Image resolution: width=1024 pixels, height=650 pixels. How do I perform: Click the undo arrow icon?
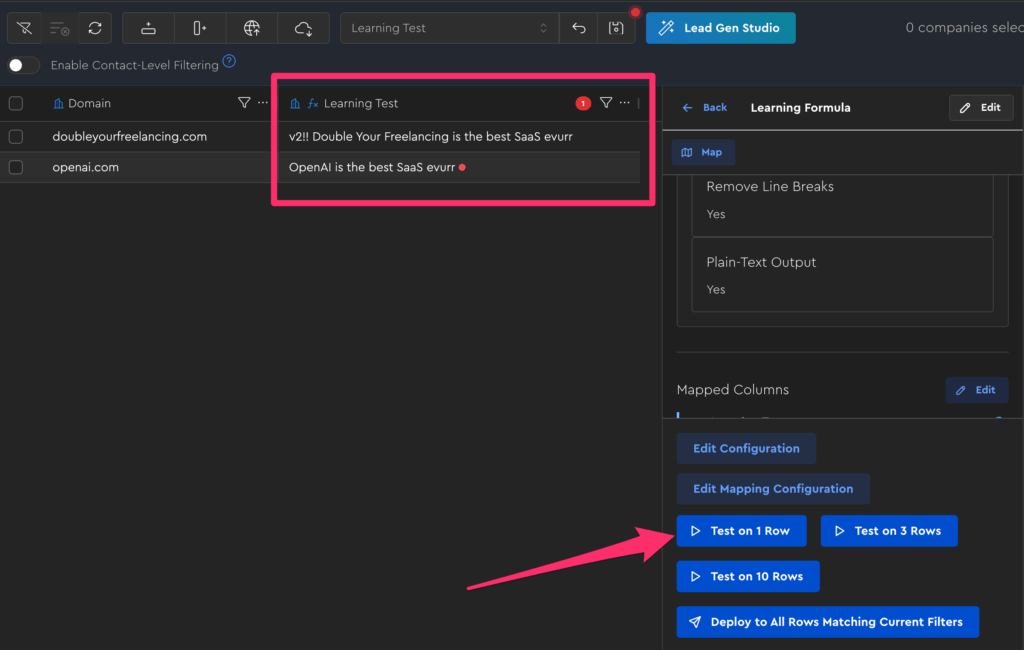click(579, 28)
